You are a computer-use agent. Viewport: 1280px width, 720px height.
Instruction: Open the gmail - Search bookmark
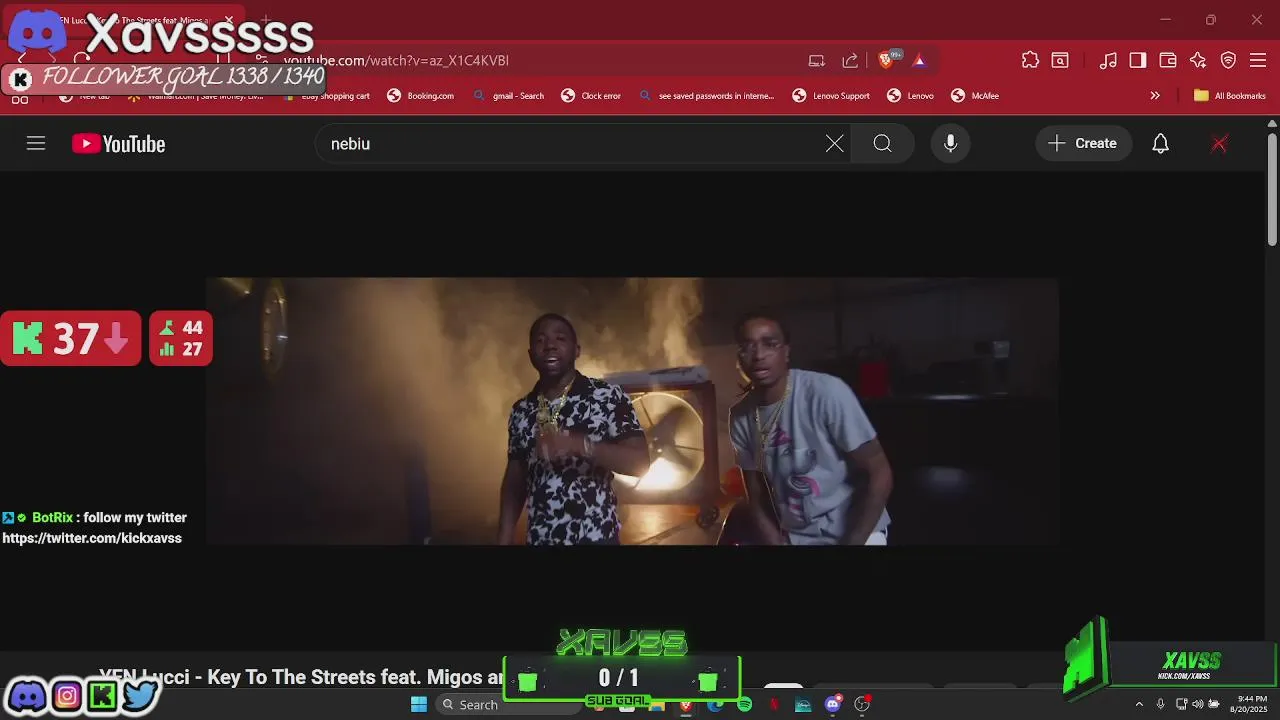tap(508, 96)
